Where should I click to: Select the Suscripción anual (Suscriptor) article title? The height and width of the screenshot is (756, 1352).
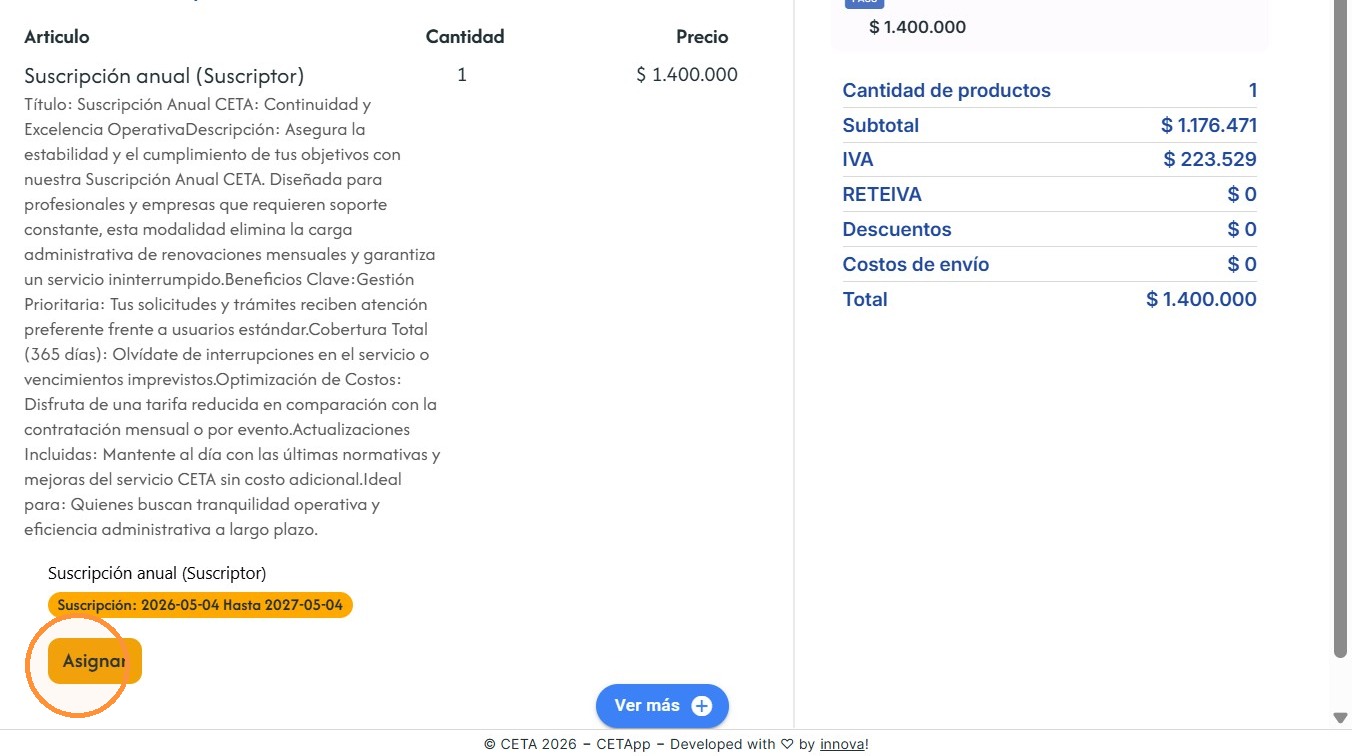[164, 76]
